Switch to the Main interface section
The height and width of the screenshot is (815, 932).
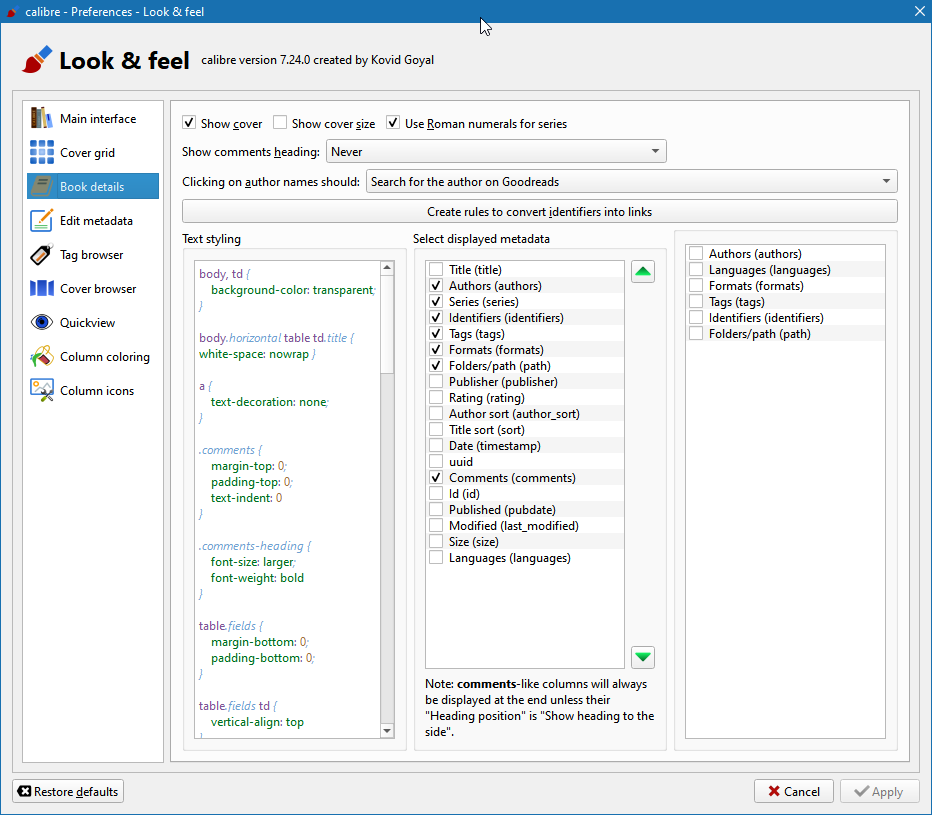tap(93, 118)
